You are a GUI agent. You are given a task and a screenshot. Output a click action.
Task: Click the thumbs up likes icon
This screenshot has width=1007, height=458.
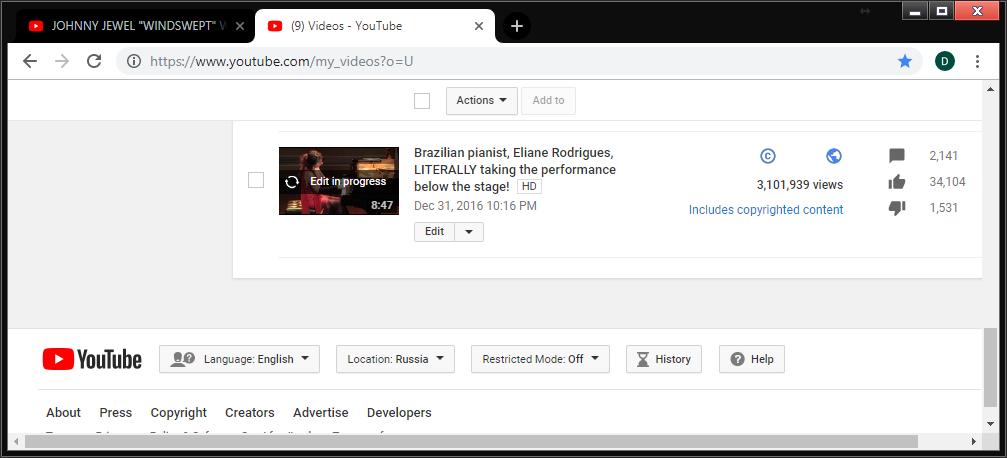[897, 182]
